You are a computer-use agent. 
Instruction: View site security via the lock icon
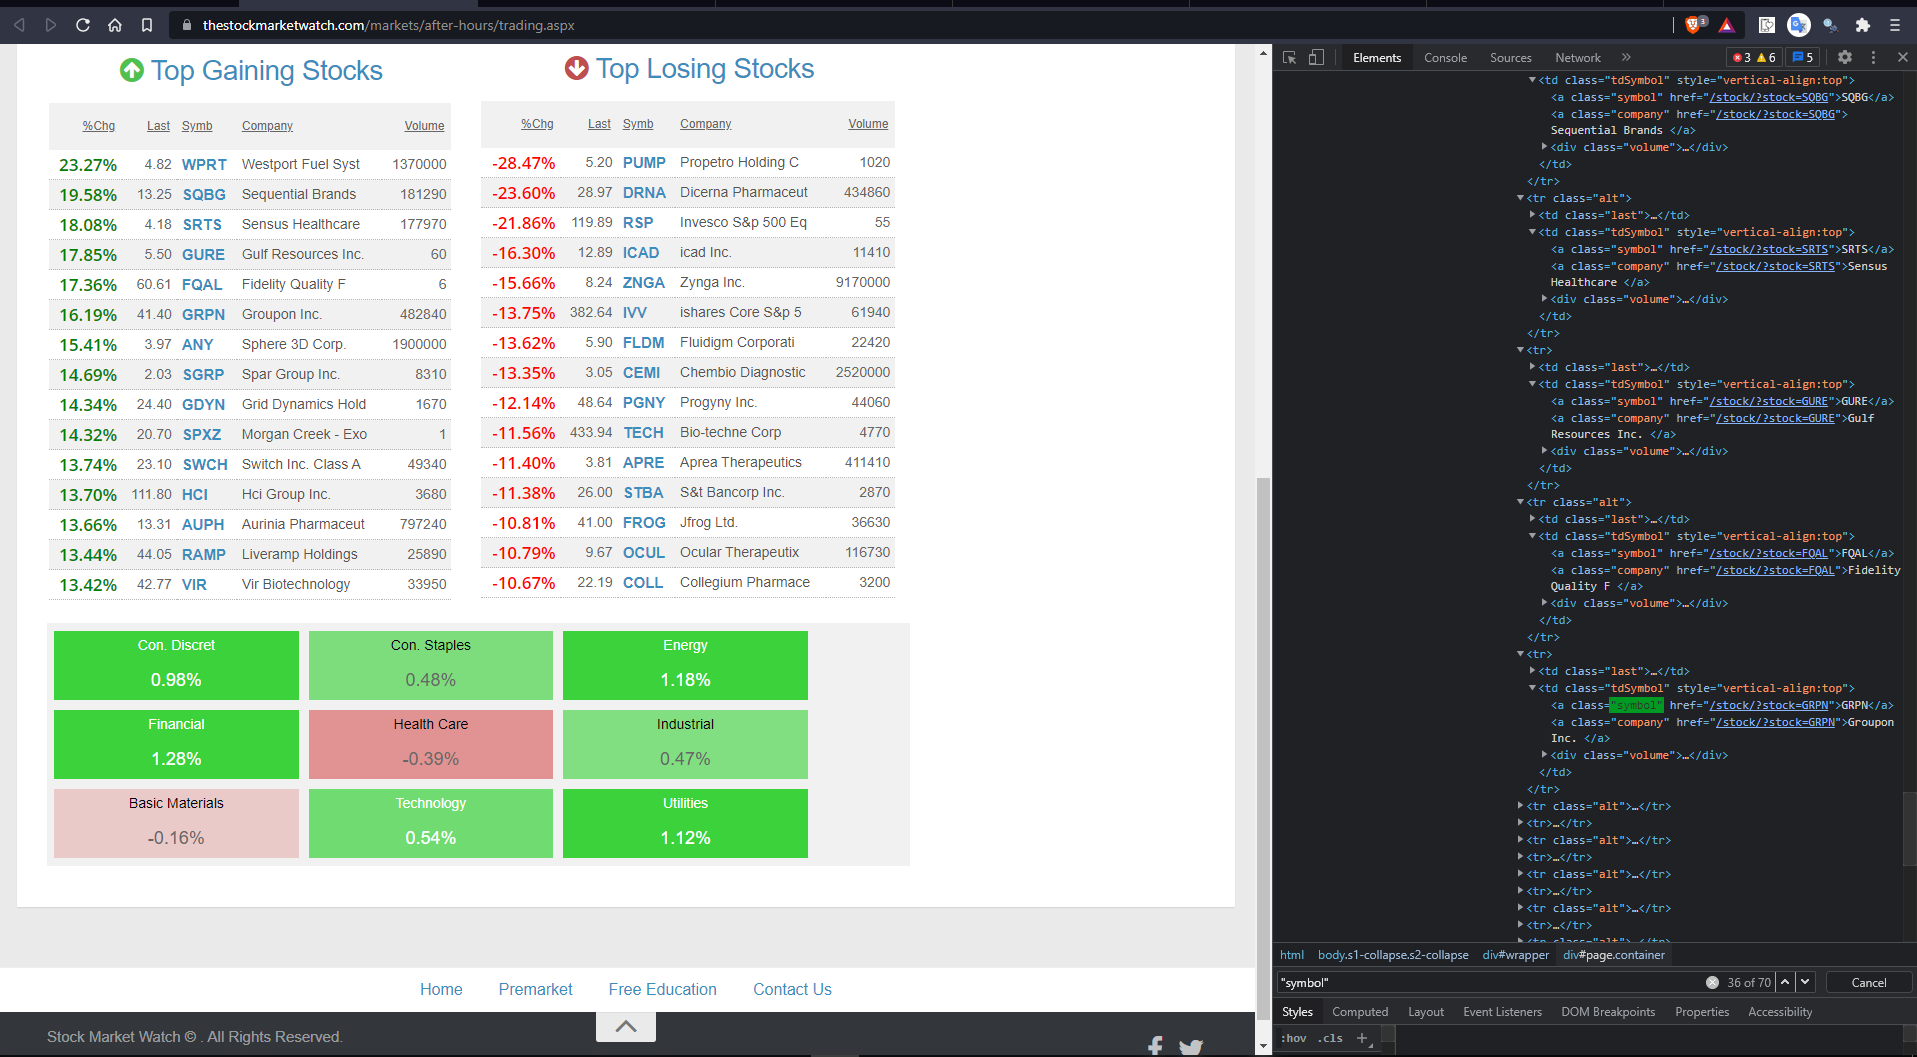pos(185,25)
